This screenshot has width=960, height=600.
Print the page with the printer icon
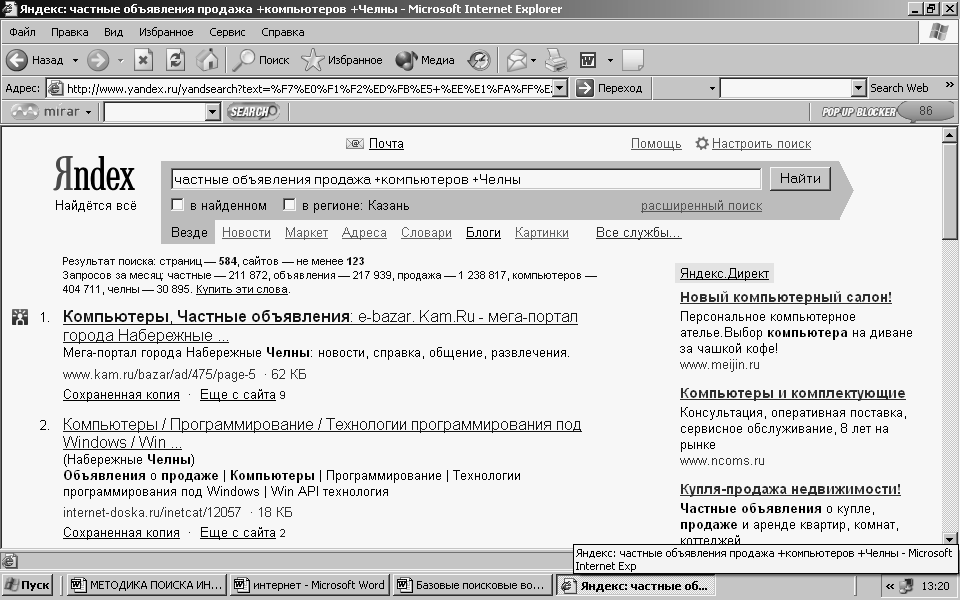pos(556,60)
